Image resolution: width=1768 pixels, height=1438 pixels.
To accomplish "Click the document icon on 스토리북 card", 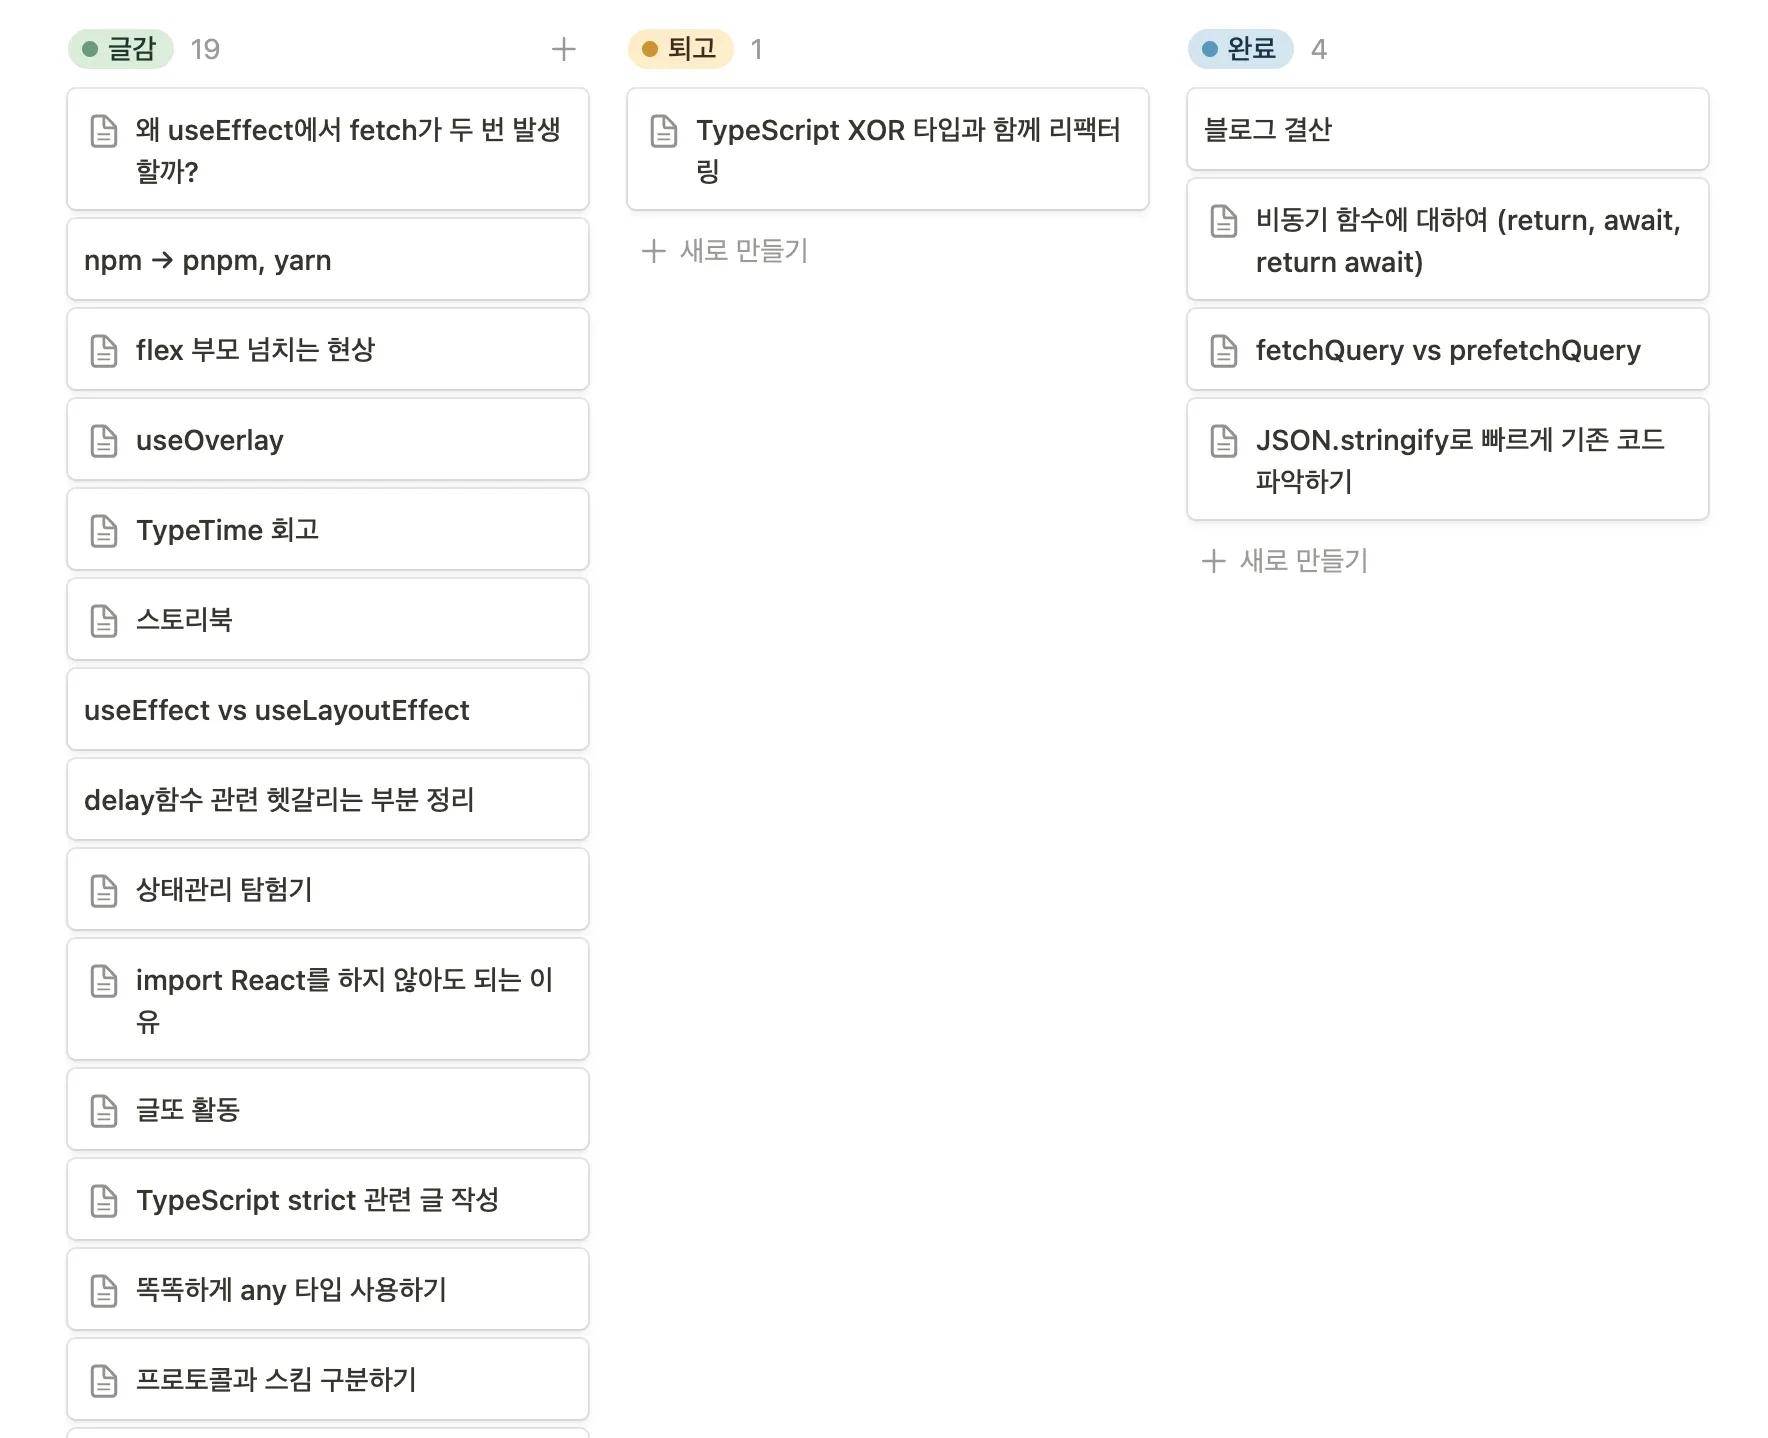I will coord(104,619).
